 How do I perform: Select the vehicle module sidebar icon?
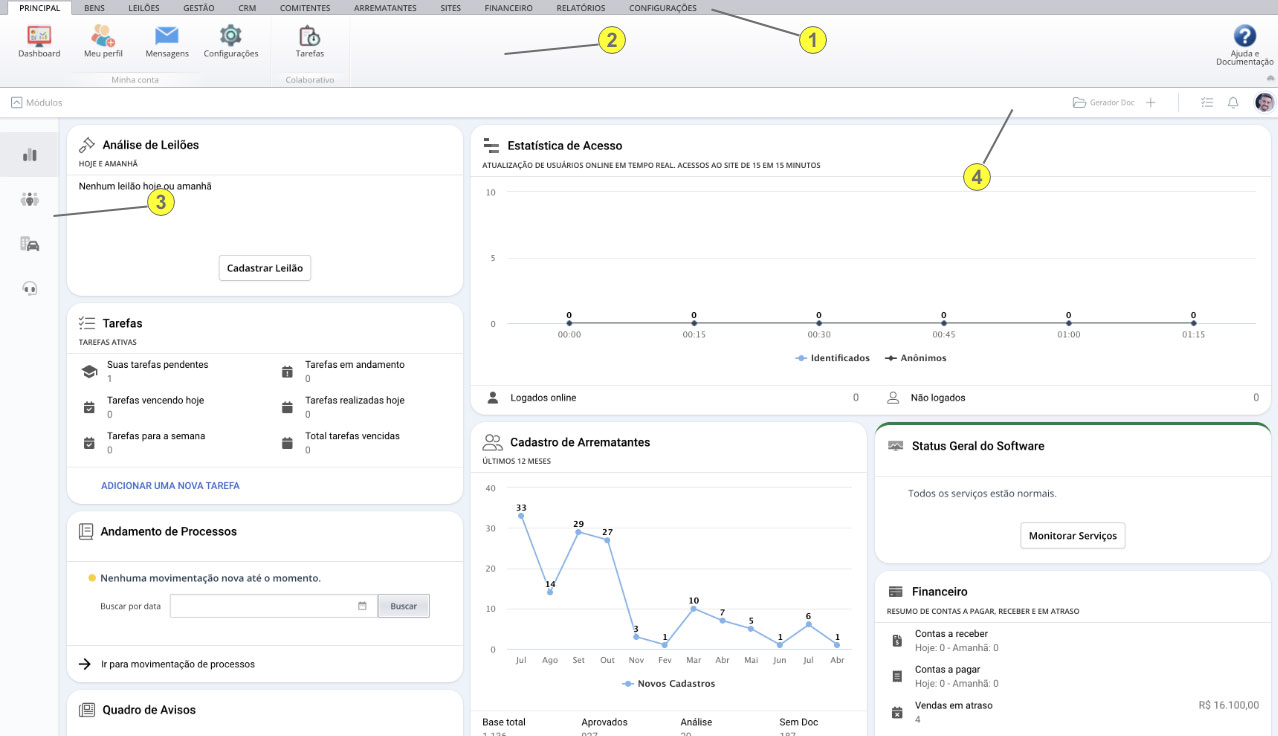pos(30,244)
